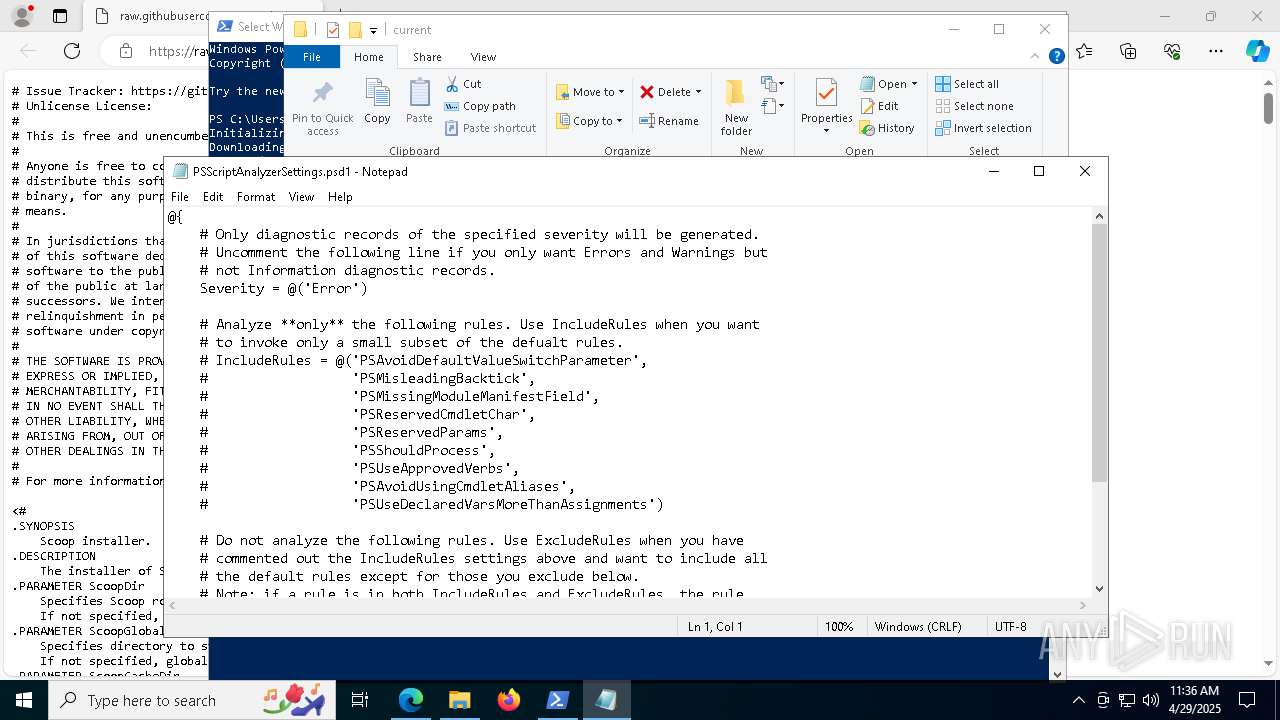Screen dimensions: 1280x720
Task: Switch to Explorer View tab
Action: click(483, 57)
